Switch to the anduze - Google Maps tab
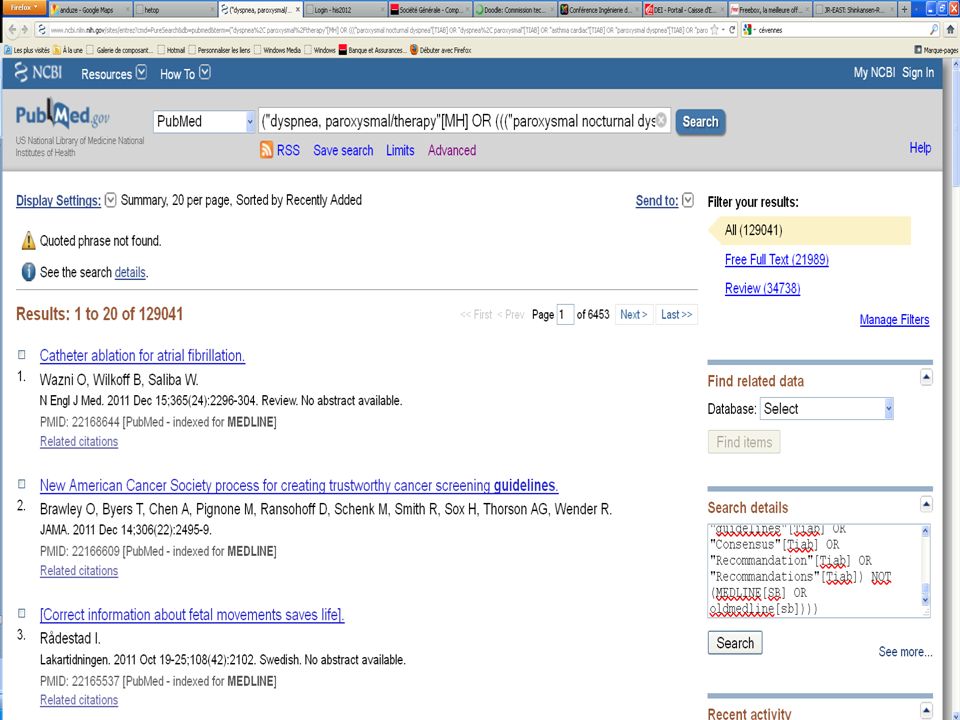Viewport: 960px width, 720px height. coord(91,10)
